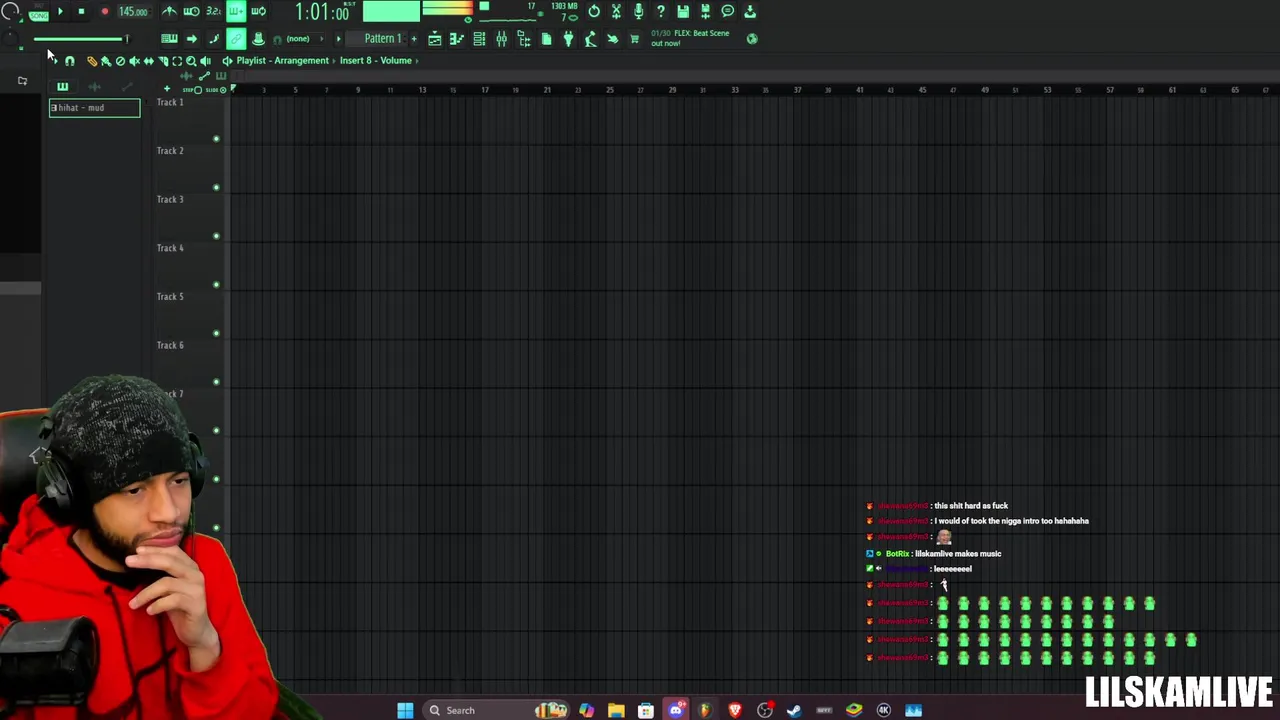Select the pencil draw tool

pyautogui.click(x=92, y=61)
